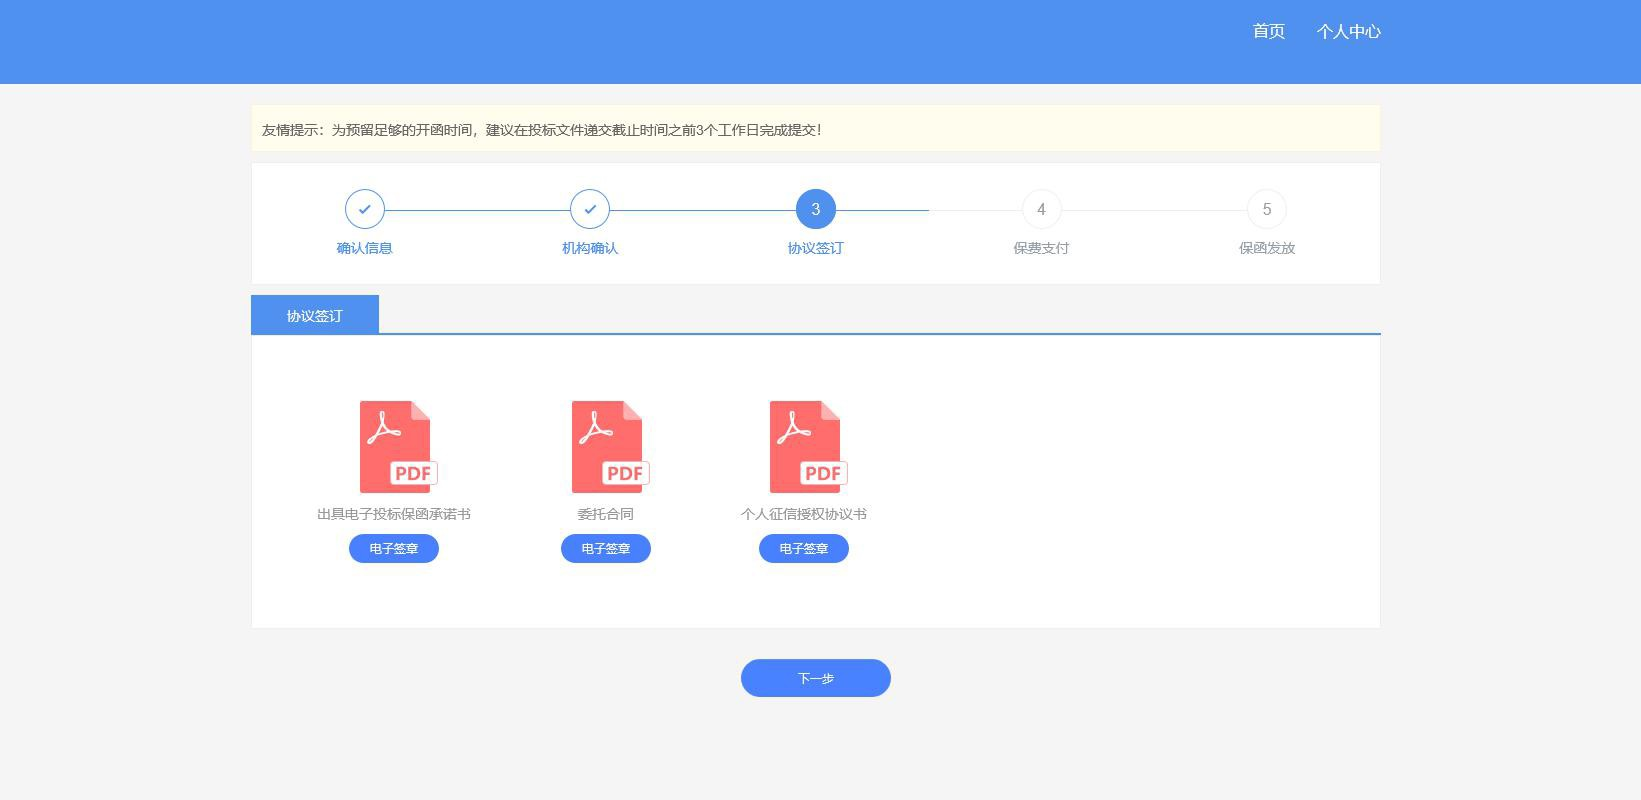Click 电子签章 under 委托合同

point(606,548)
